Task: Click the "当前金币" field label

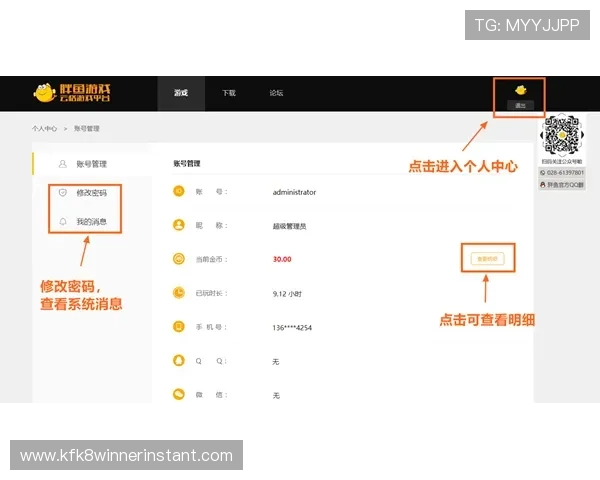Action: tap(212, 259)
